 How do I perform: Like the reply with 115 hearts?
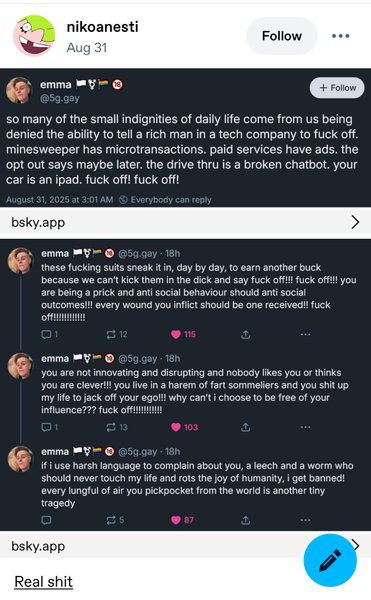tap(184, 334)
